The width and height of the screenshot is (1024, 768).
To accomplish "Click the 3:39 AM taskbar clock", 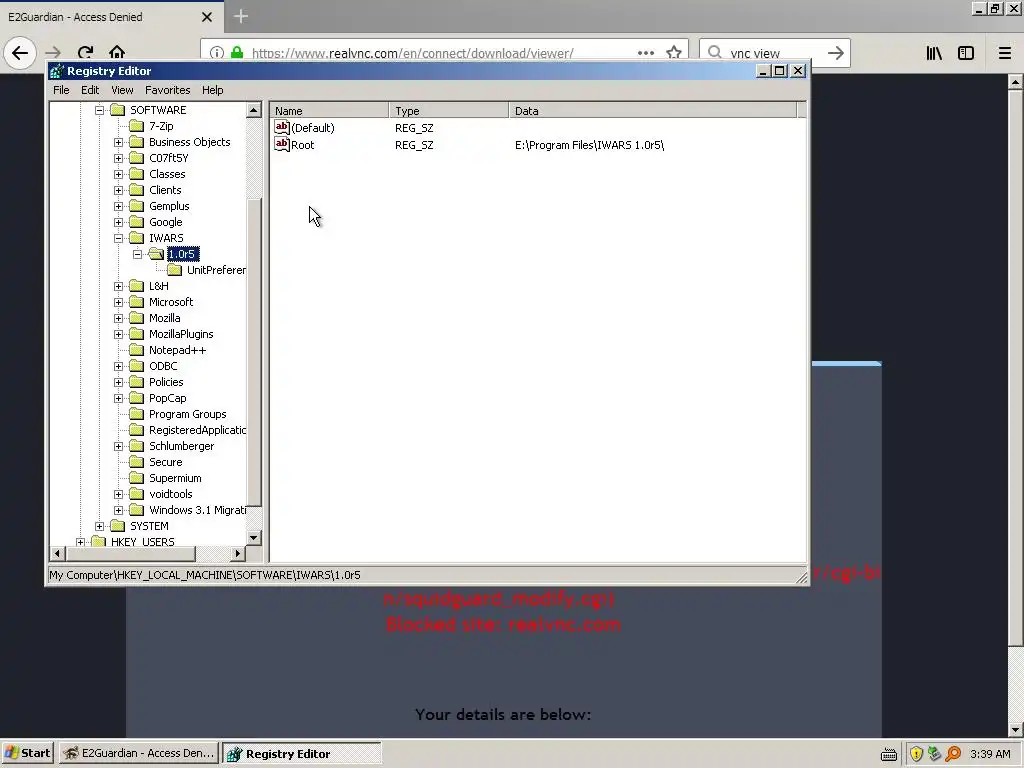I will [x=990, y=754].
